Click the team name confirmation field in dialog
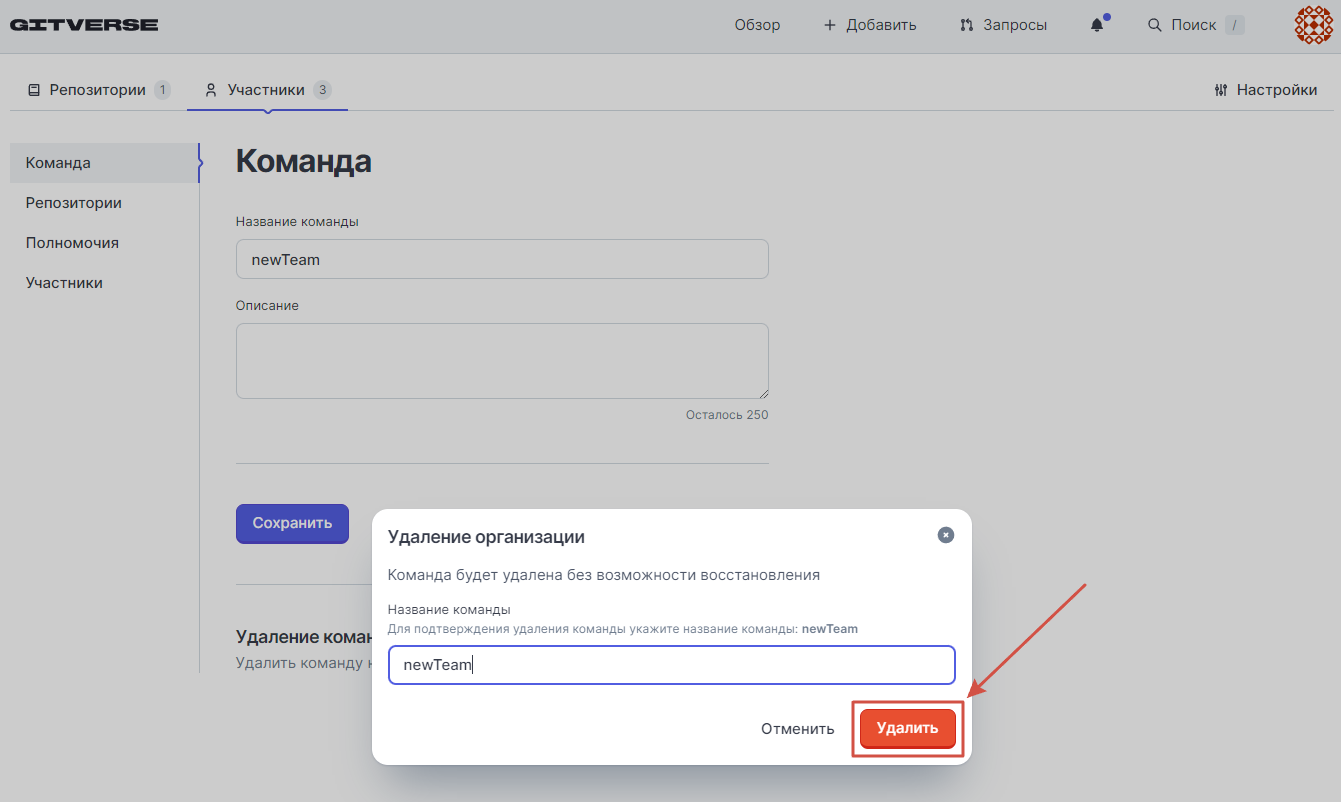 point(672,665)
